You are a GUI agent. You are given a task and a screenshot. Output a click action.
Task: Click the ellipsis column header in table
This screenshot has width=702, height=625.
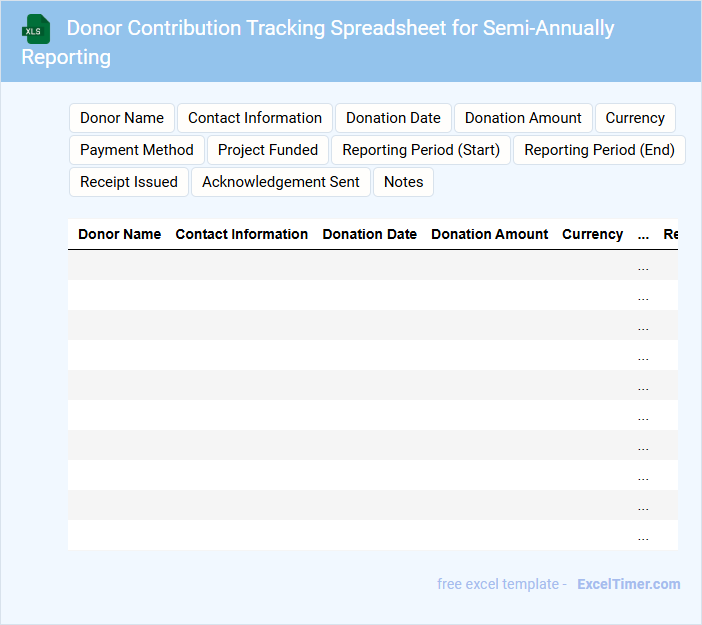point(643,234)
